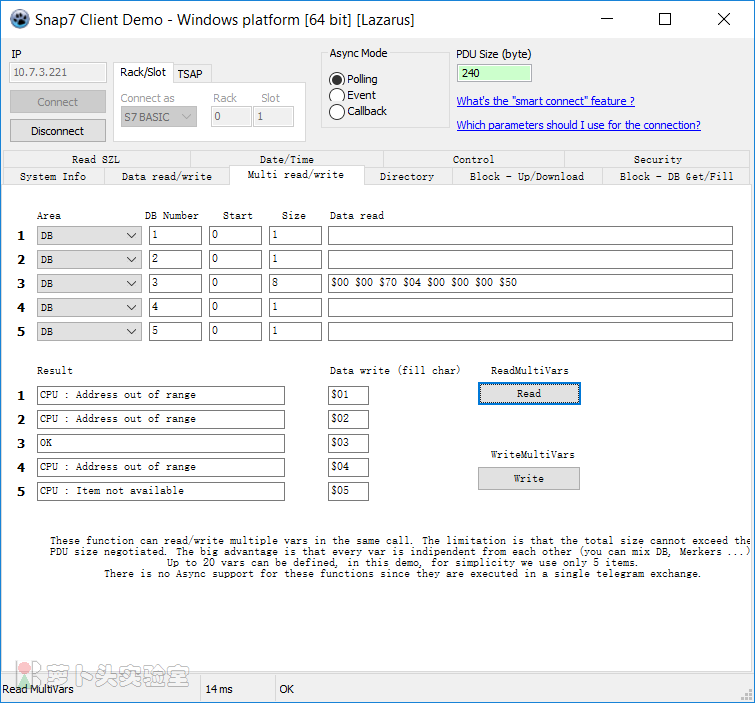Image resolution: width=755 pixels, height=703 pixels.
Task: Click the Data write field $05
Action: coord(349,492)
